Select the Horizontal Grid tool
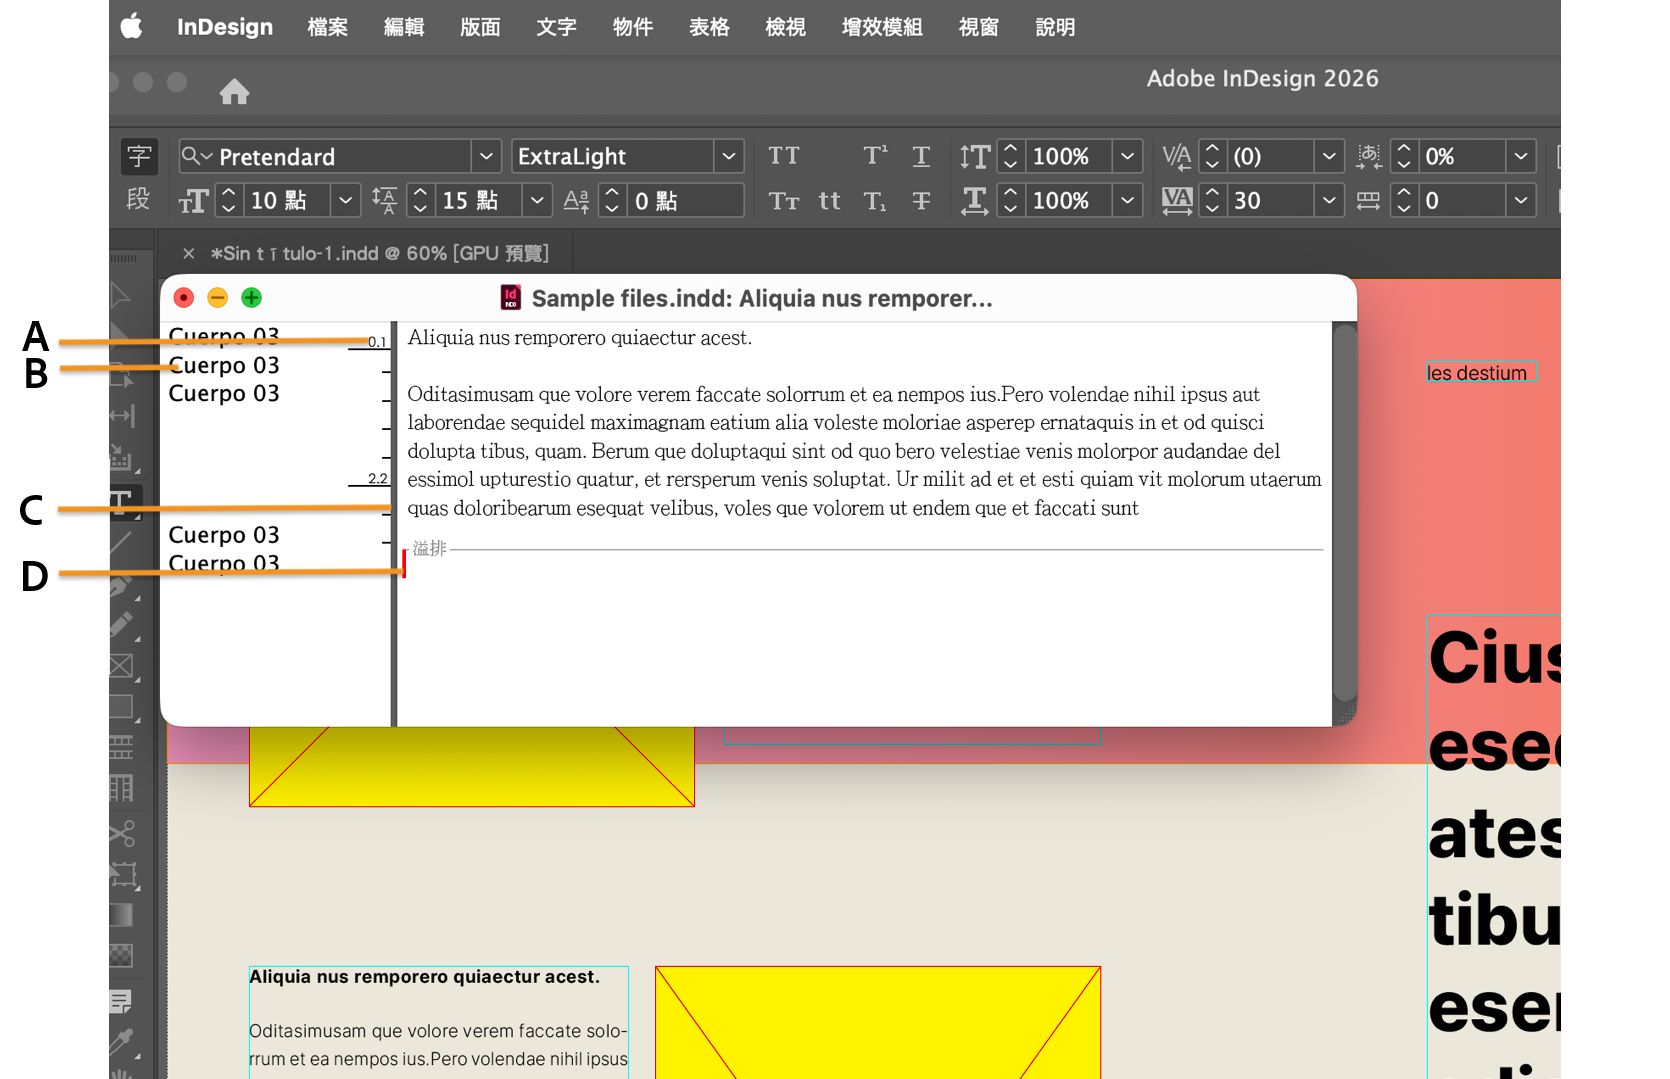 pos(122,748)
